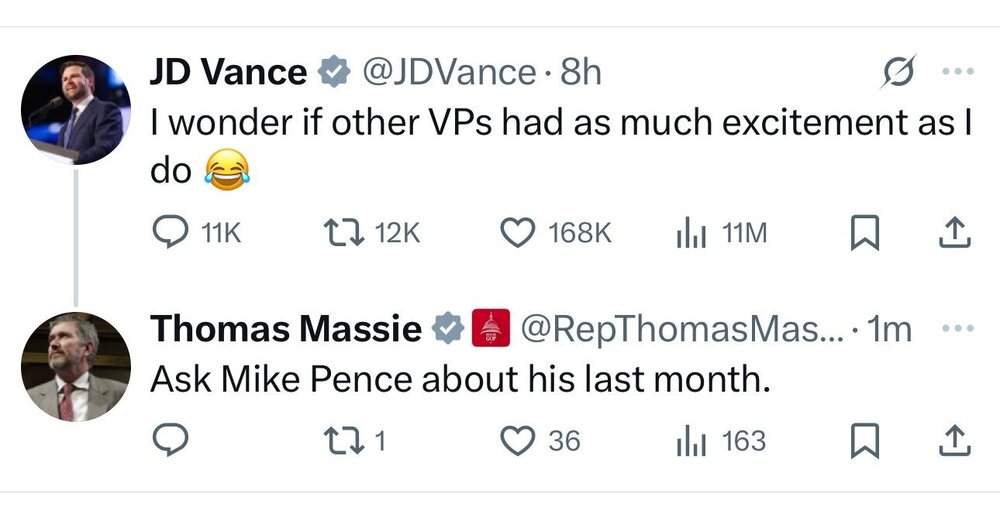The image size is (1000, 507).
Task: Open more options for Massie's reply
Action: tap(955, 329)
